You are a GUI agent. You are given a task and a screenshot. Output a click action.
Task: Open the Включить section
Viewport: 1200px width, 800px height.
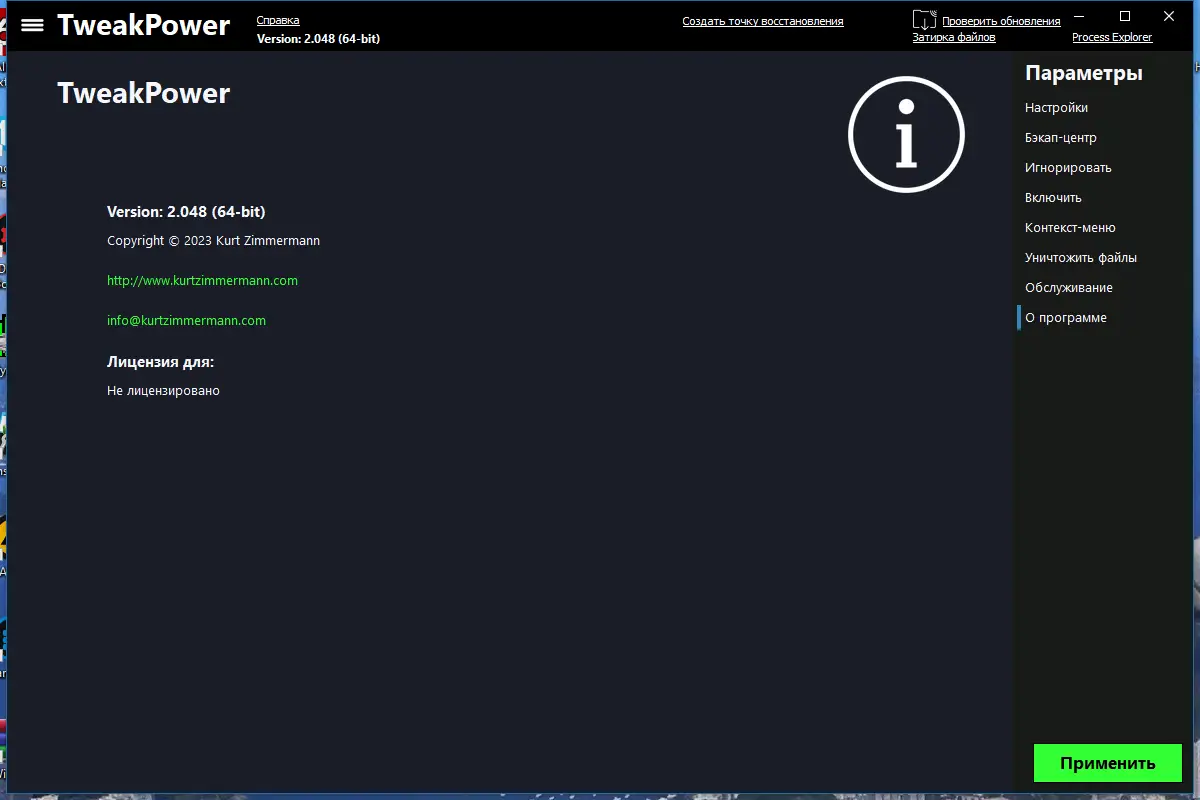click(1053, 198)
